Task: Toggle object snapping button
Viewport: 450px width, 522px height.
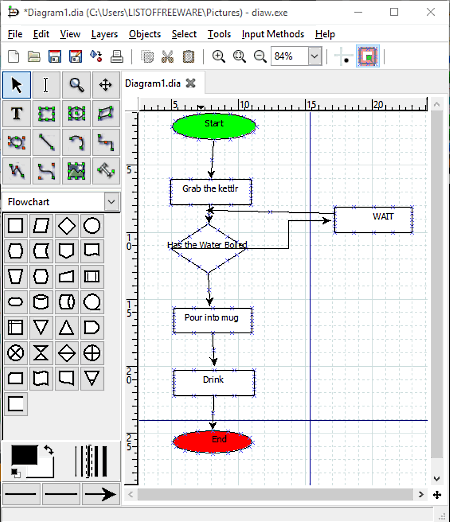Action: 368,56
